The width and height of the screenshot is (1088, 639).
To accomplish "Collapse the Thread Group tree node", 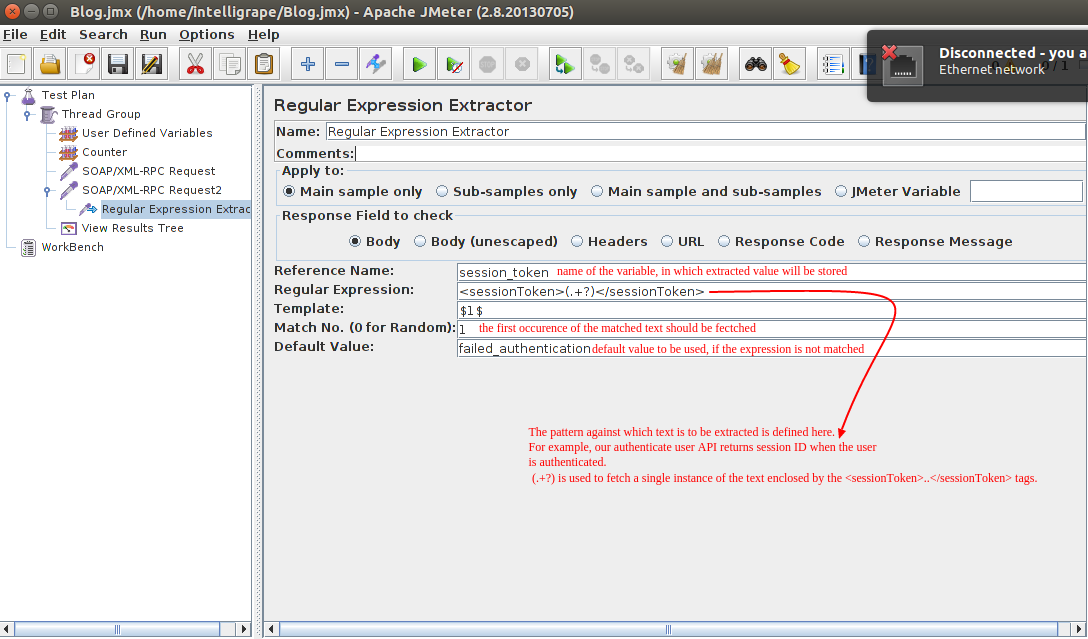I will click(x=28, y=115).
